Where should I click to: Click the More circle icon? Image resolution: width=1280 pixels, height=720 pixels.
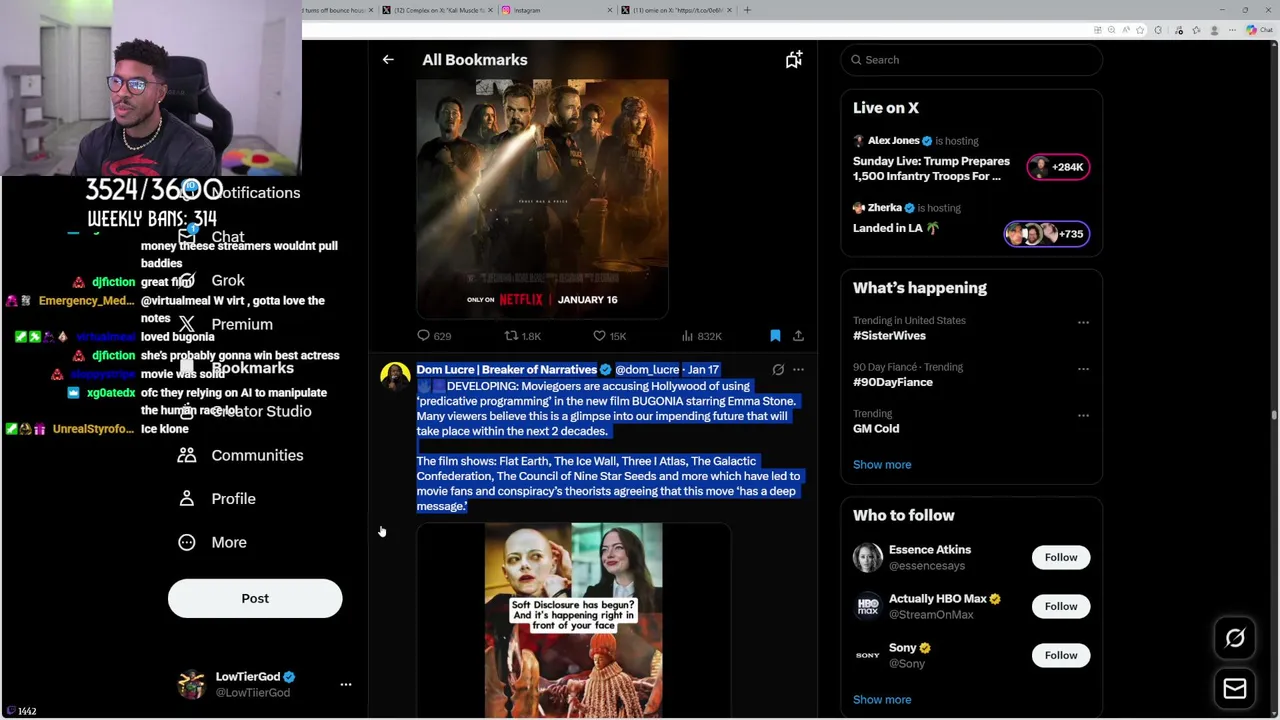187,542
